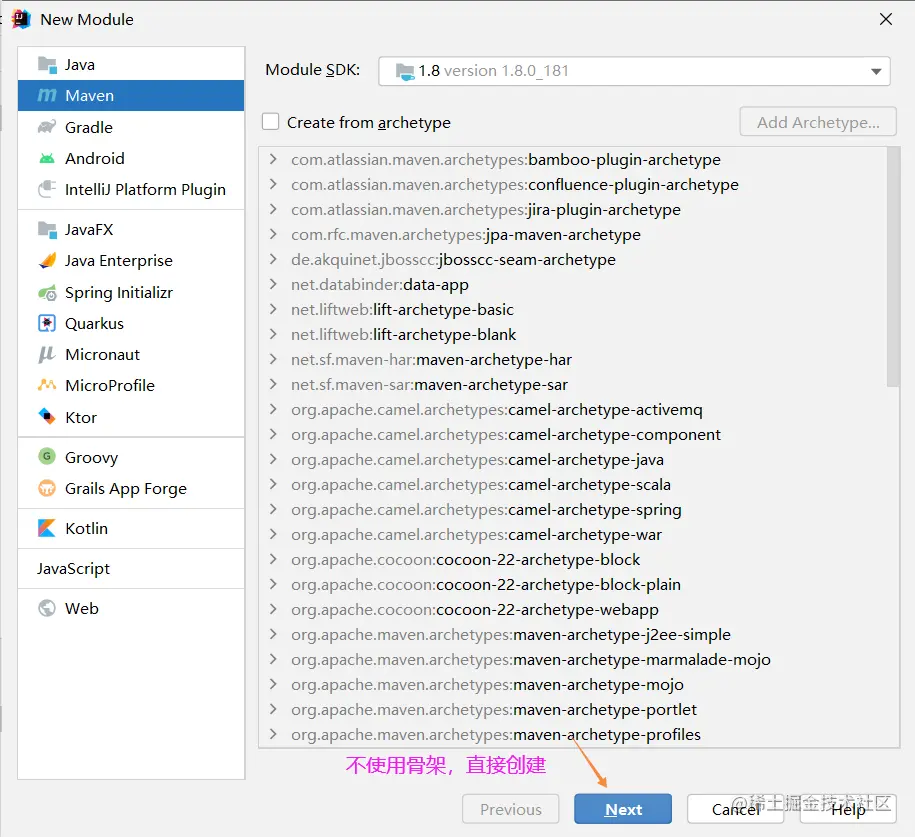Select maven-archetype-har row
Image resolution: width=915 pixels, height=837 pixels.
[572, 360]
